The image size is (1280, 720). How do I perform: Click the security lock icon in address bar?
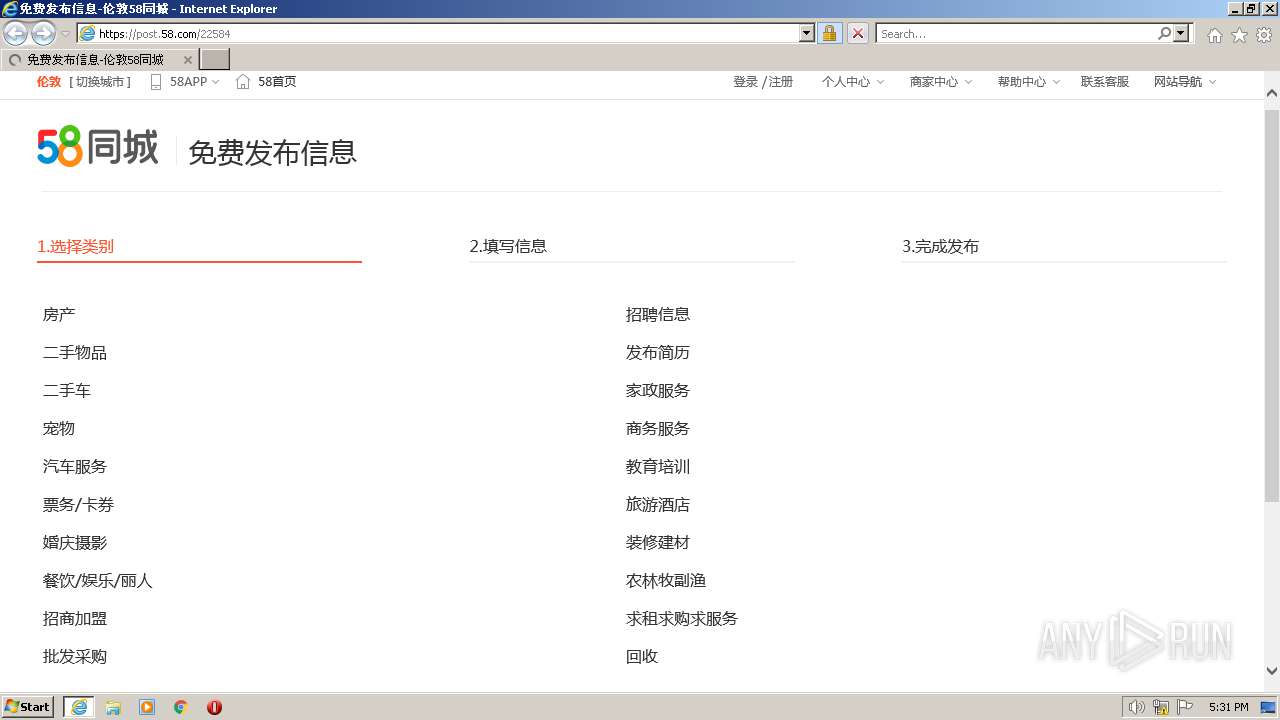click(829, 33)
